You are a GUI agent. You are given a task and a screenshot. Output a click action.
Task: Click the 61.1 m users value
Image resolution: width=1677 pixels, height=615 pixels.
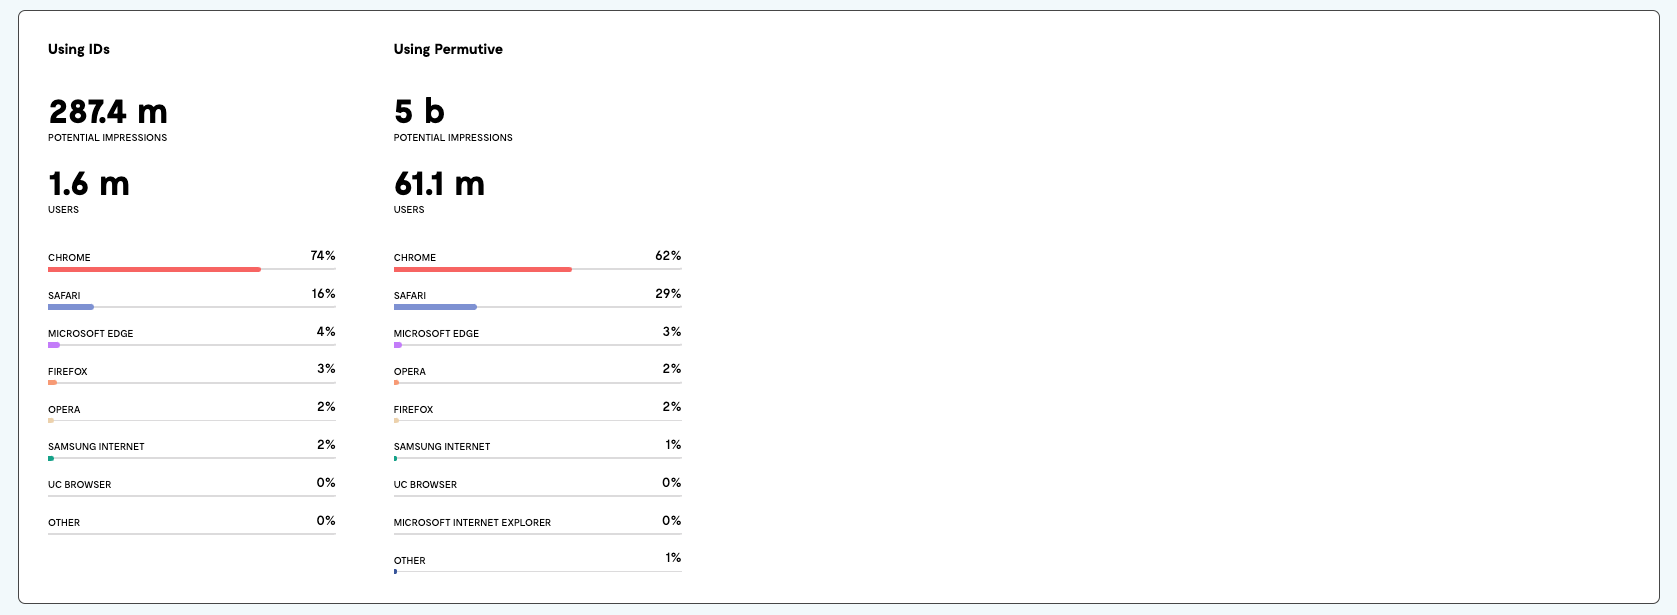(439, 183)
